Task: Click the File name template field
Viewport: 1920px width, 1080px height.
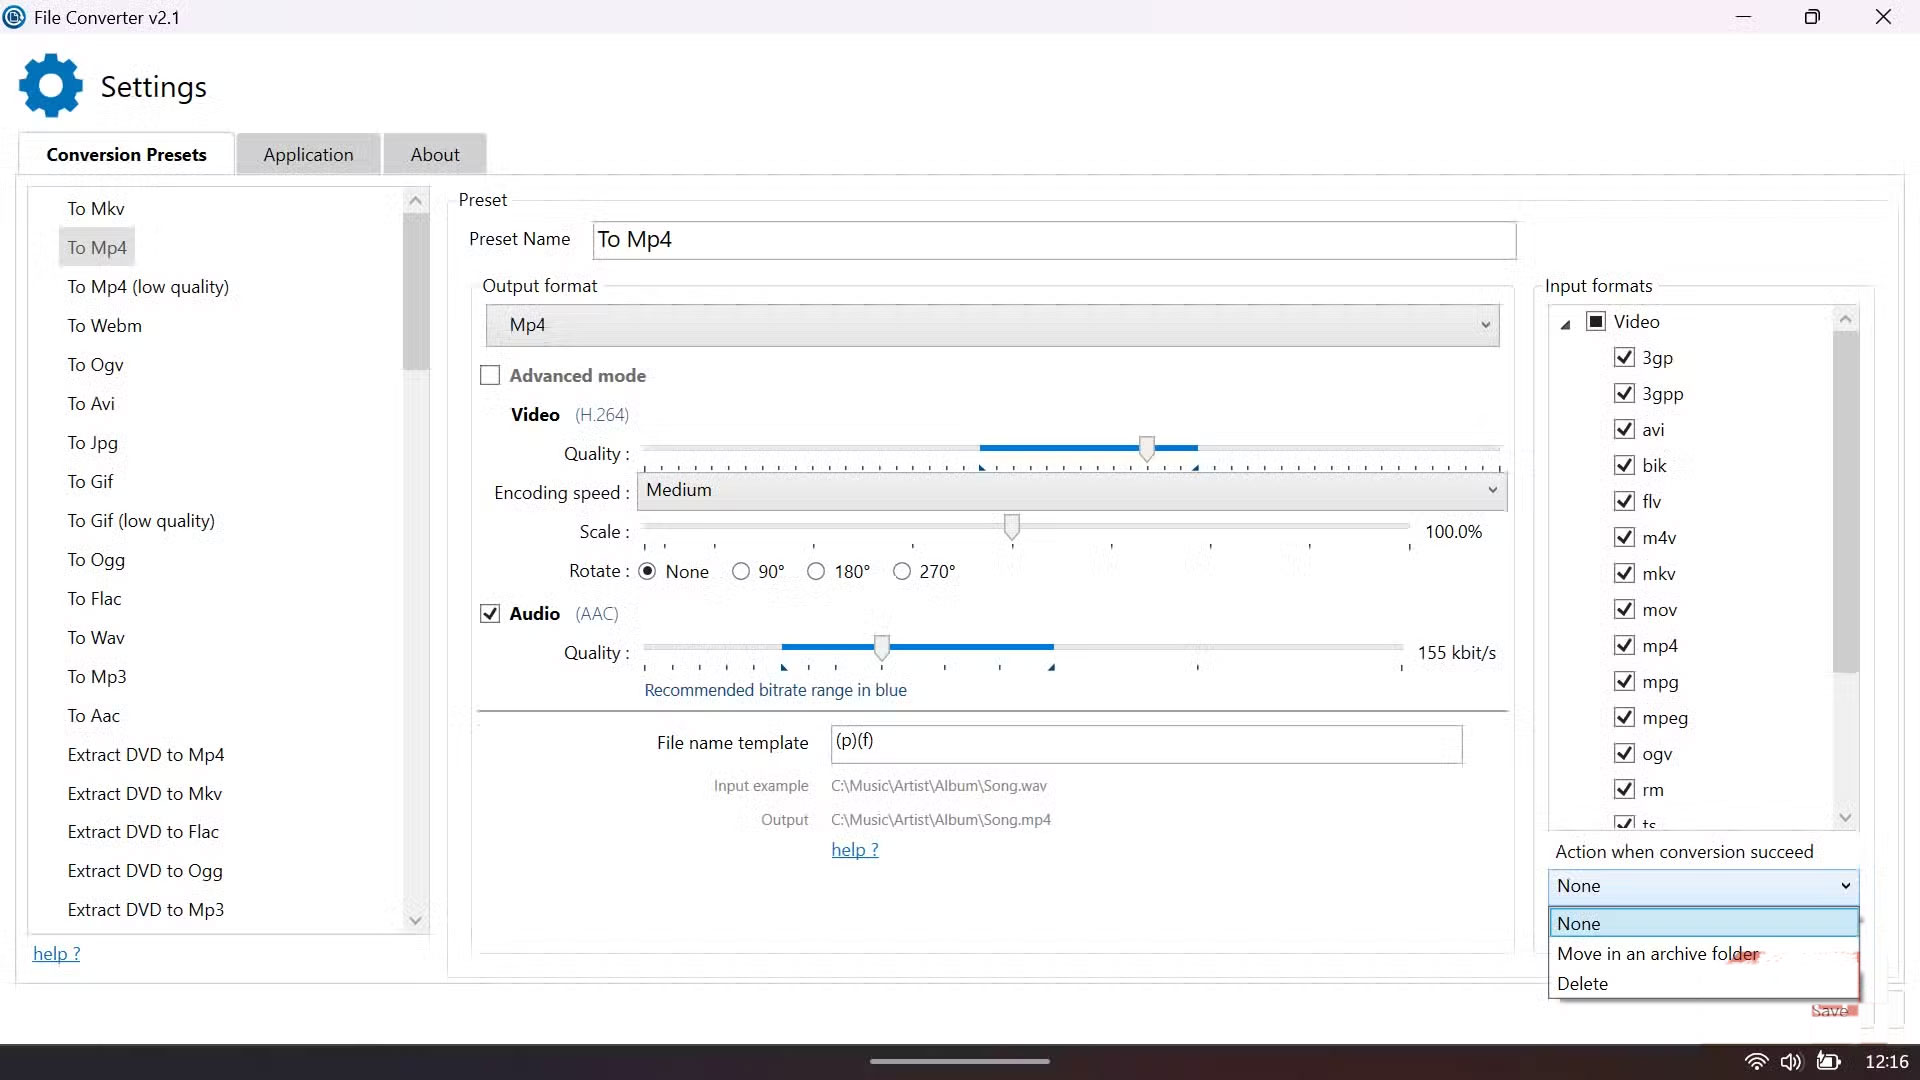Action: pyautogui.click(x=1146, y=744)
